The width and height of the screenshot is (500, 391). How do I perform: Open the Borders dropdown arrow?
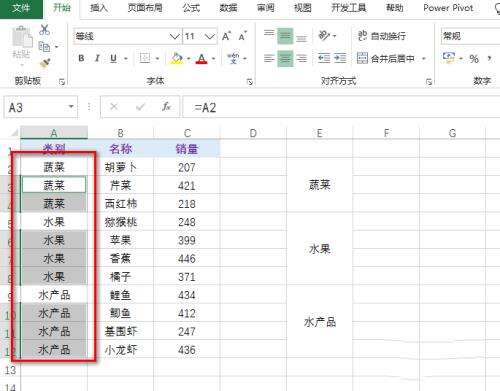(157, 59)
